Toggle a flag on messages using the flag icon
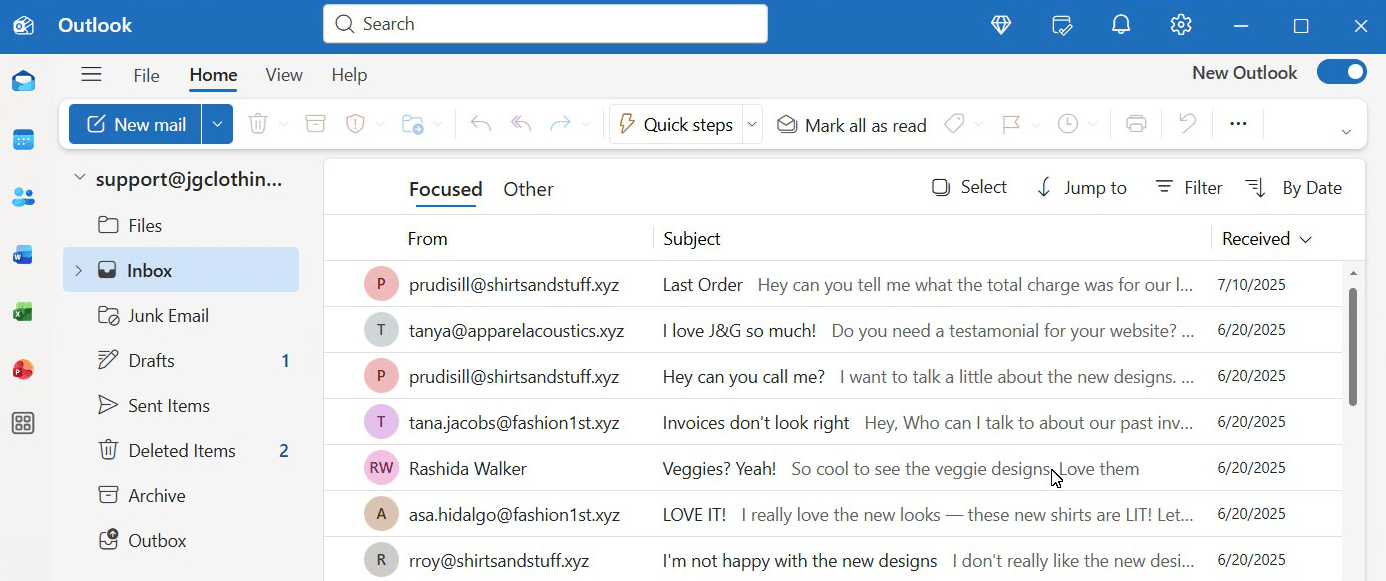 pos(1012,123)
